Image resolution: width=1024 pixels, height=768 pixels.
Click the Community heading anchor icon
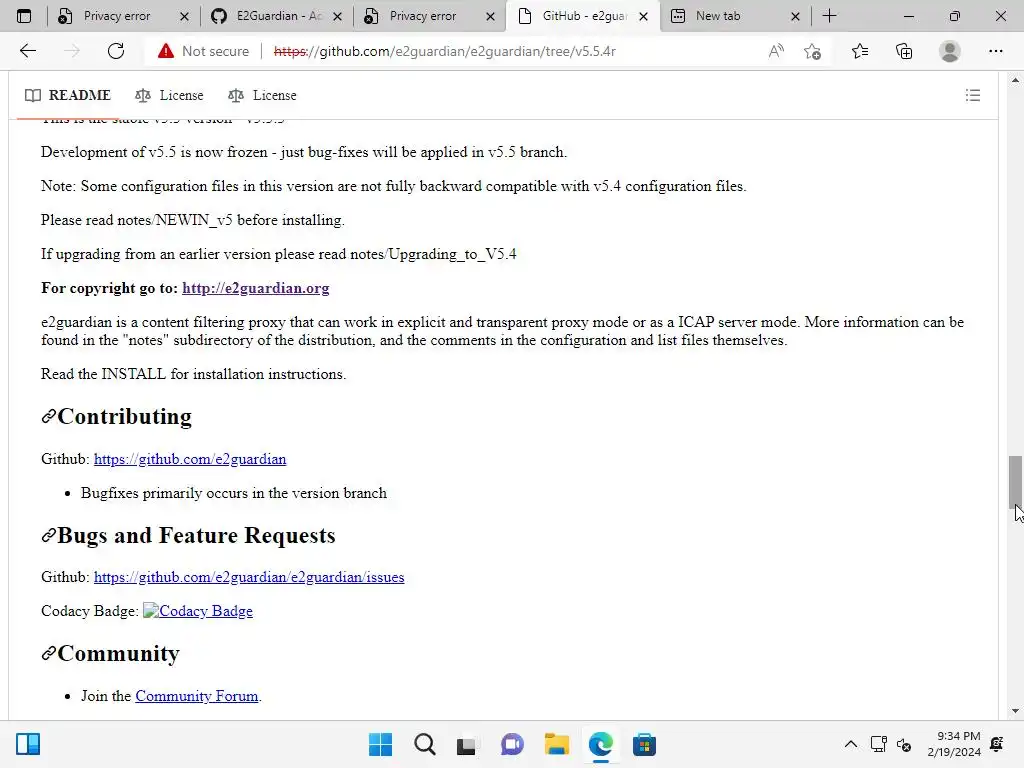[x=48, y=654]
